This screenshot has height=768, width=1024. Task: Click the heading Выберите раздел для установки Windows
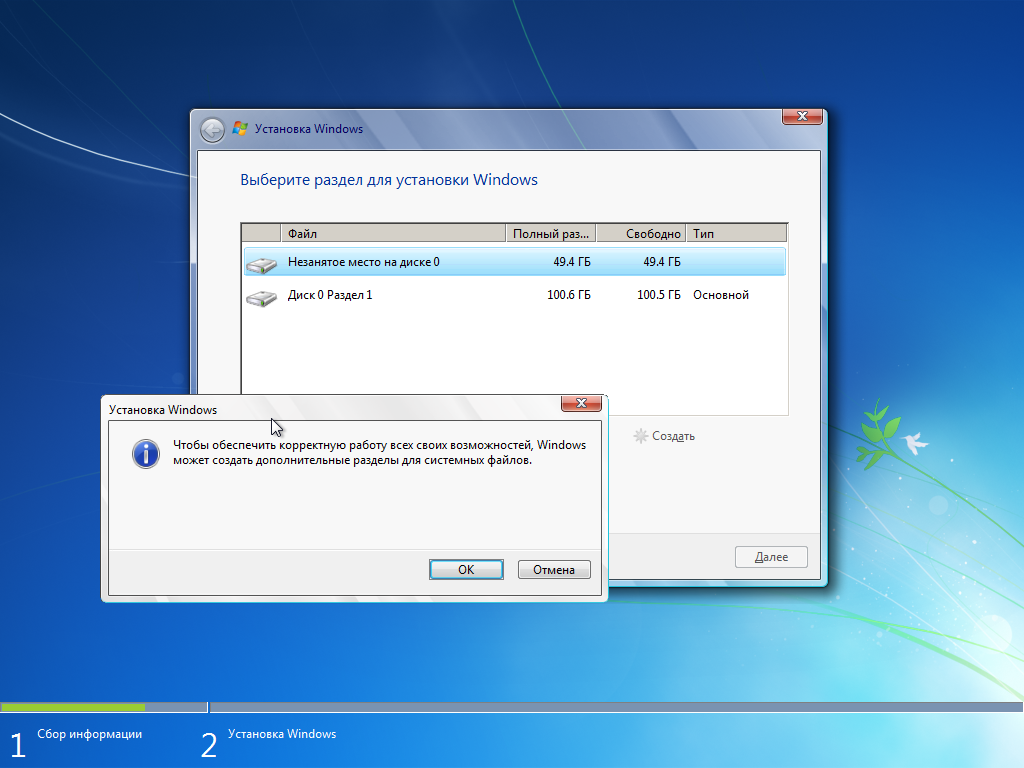click(389, 180)
